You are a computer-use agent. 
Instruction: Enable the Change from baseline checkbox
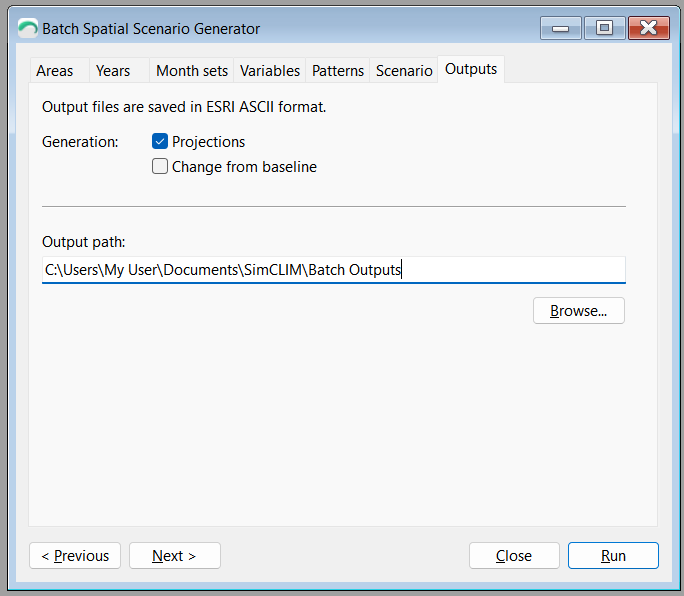pos(160,166)
